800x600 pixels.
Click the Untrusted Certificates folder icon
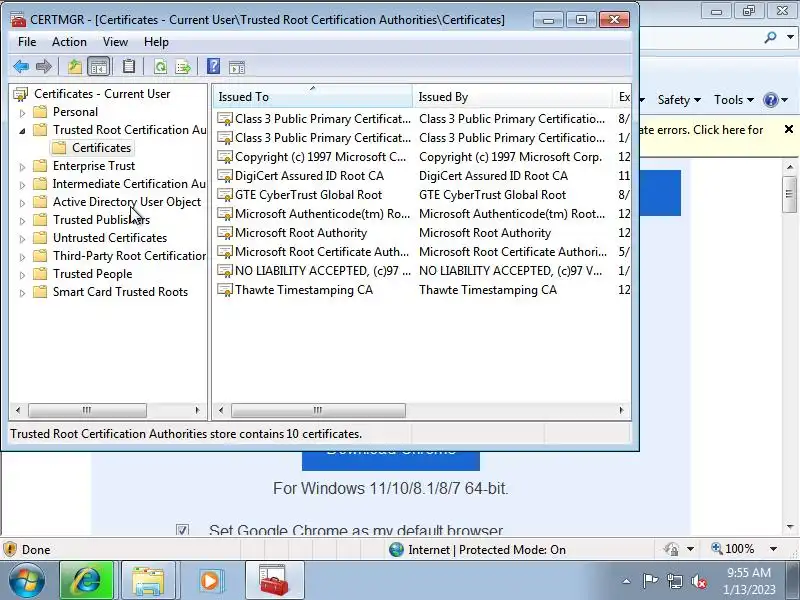click(x=40, y=238)
